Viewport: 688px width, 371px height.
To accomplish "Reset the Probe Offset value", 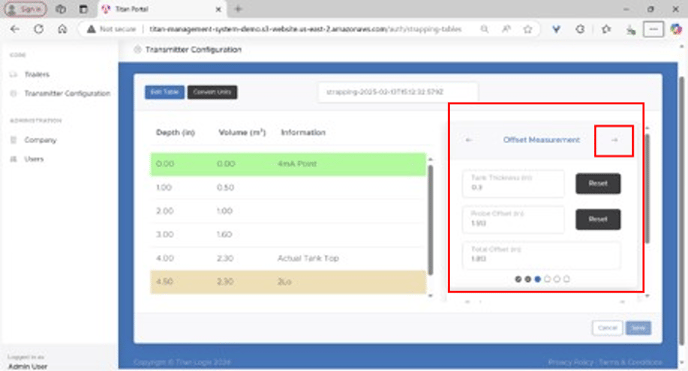I will [x=598, y=219].
